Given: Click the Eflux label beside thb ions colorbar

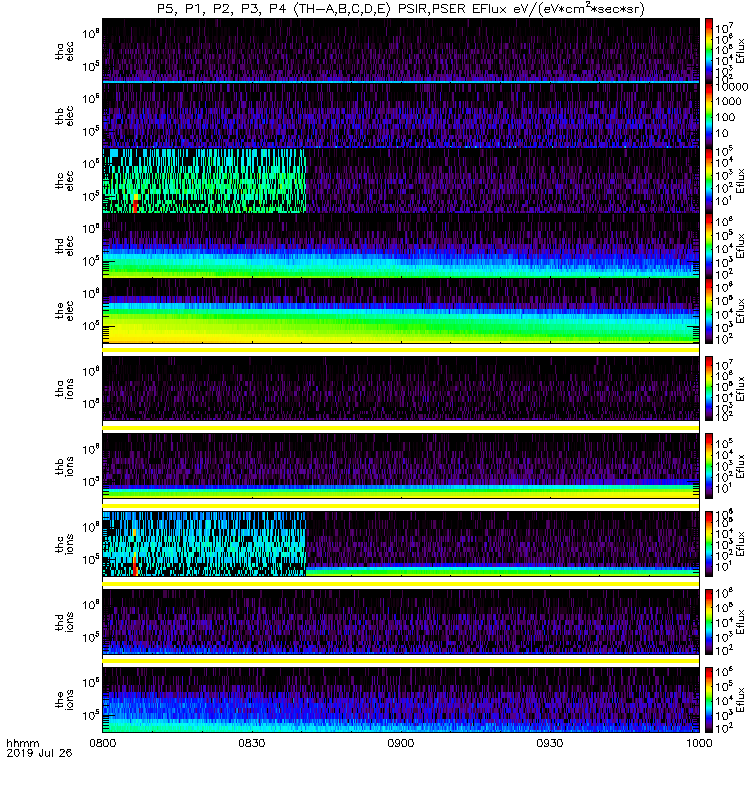Looking at the screenshot, I should point(740,466).
